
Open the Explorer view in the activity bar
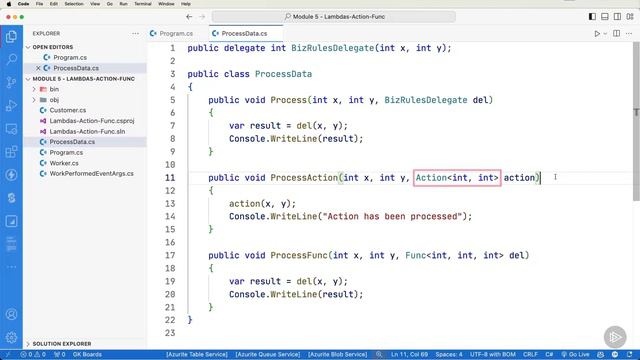pyautogui.click(x=11, y=37)
